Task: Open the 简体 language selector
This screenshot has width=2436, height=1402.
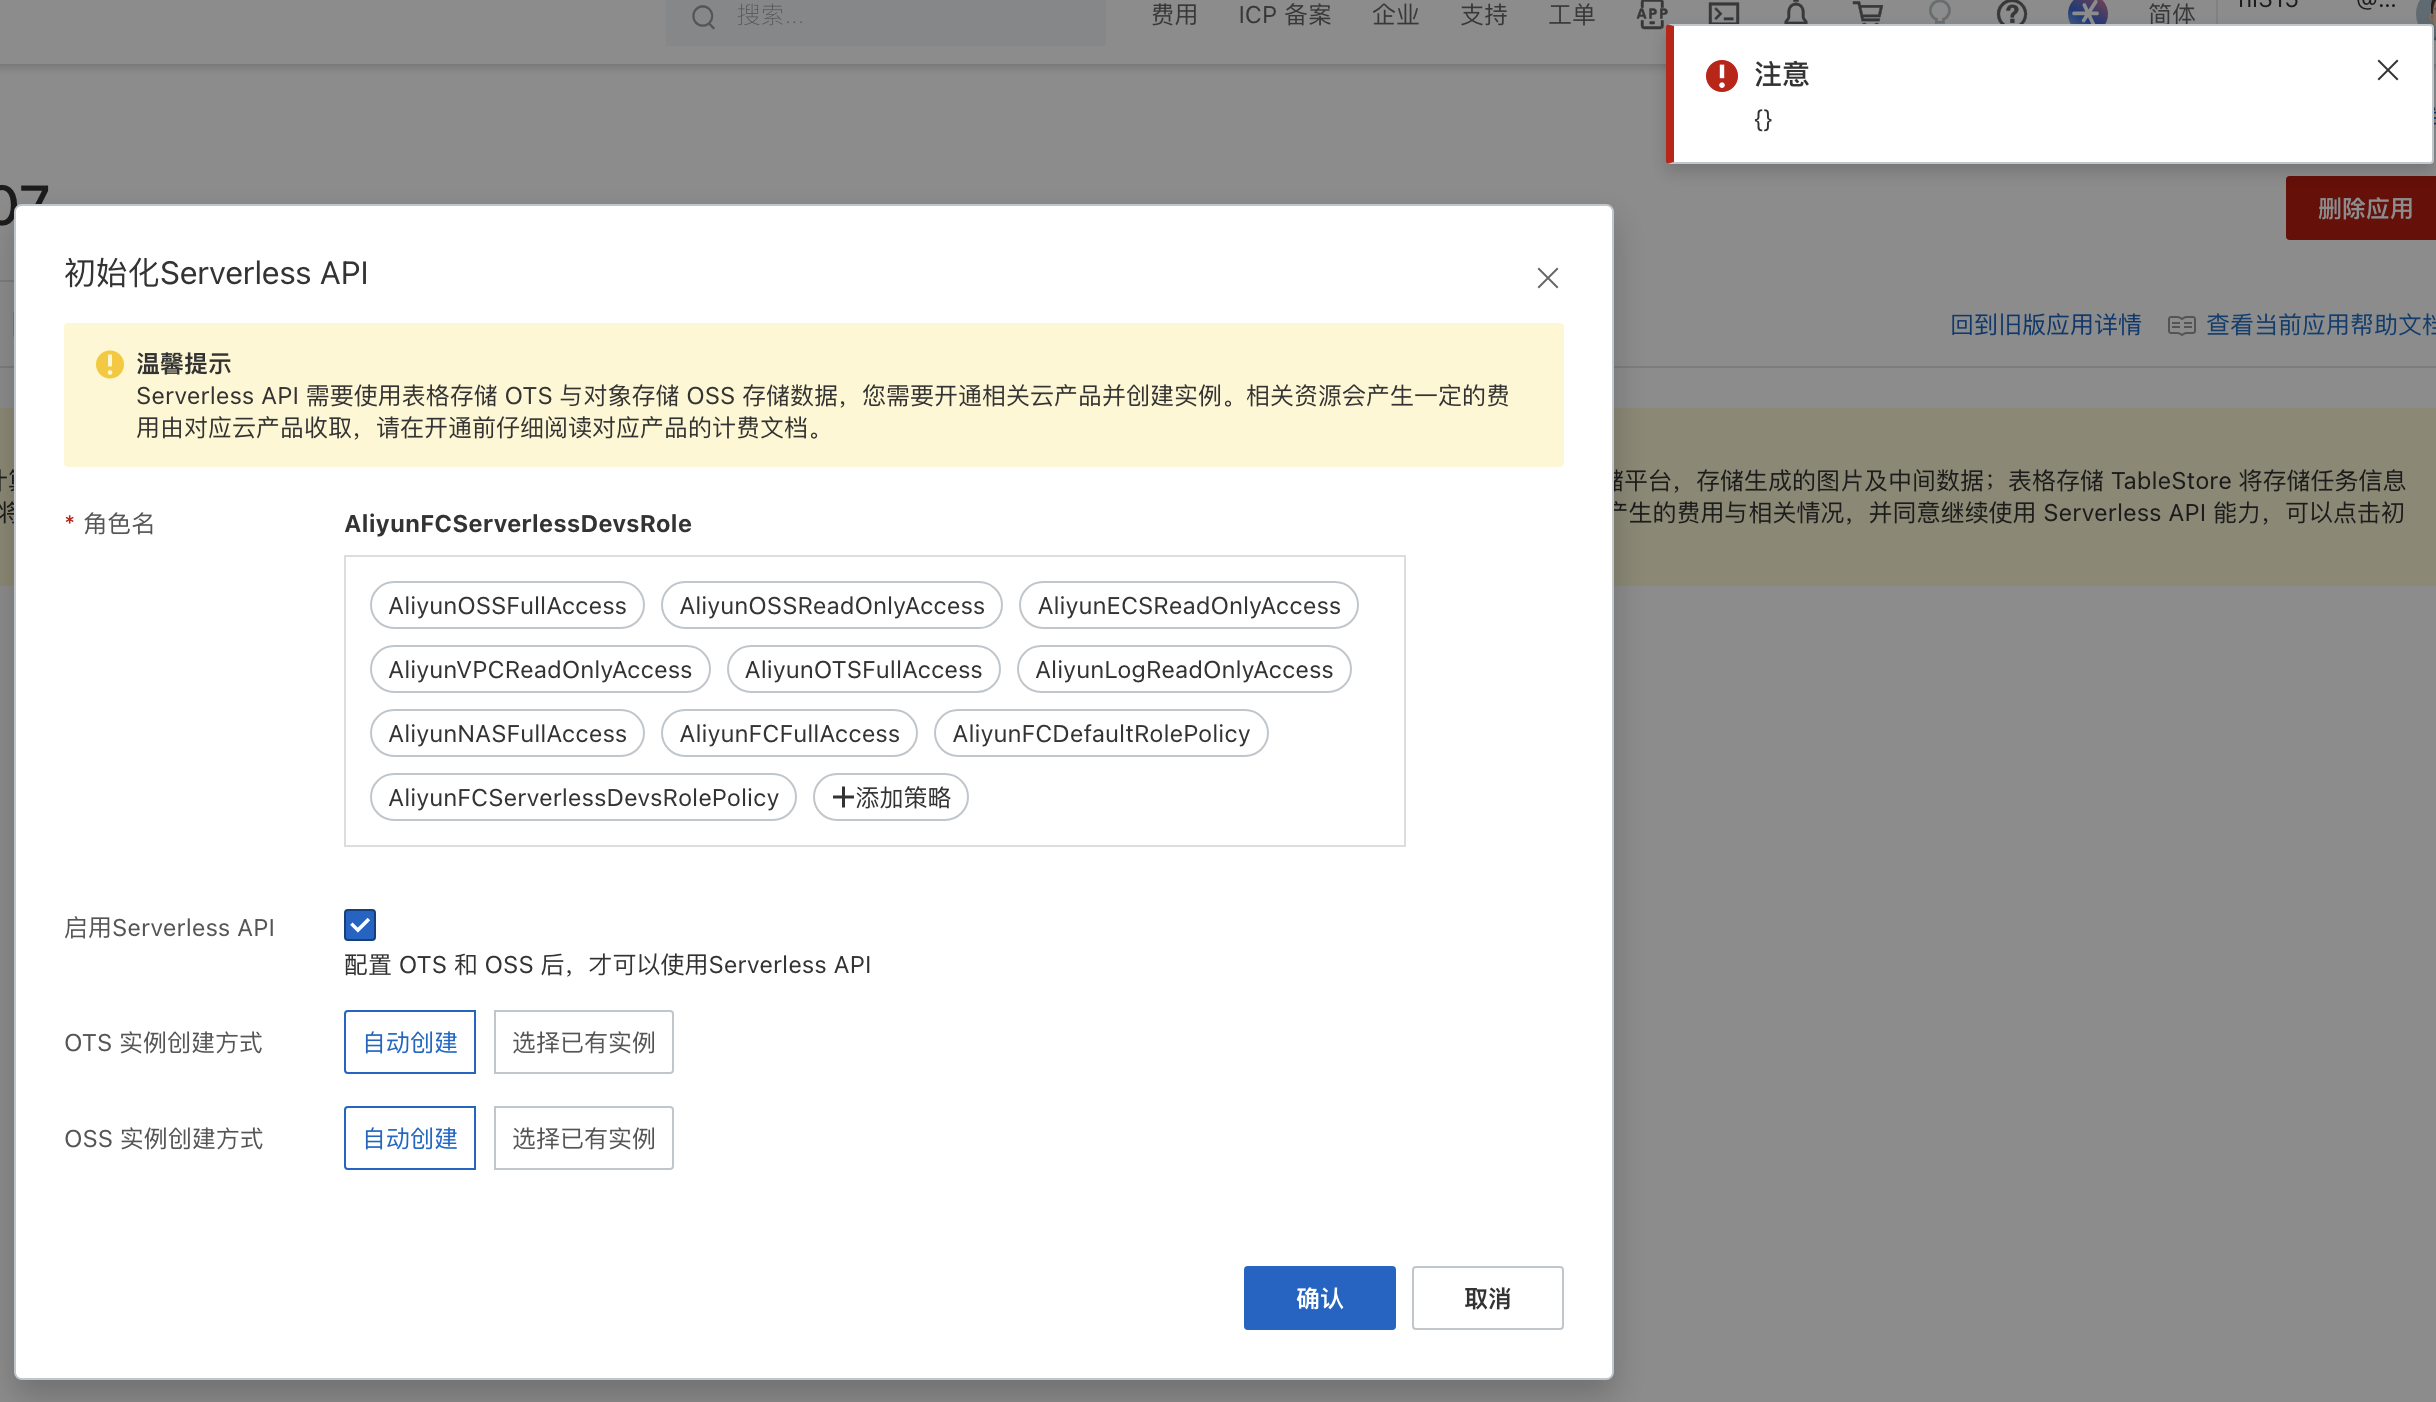Action: 2172,14
